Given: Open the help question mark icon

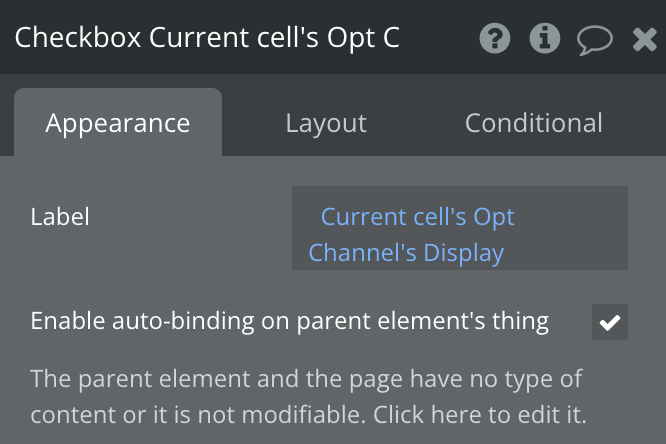Looking at the screenshot, I should coord(495,39).
